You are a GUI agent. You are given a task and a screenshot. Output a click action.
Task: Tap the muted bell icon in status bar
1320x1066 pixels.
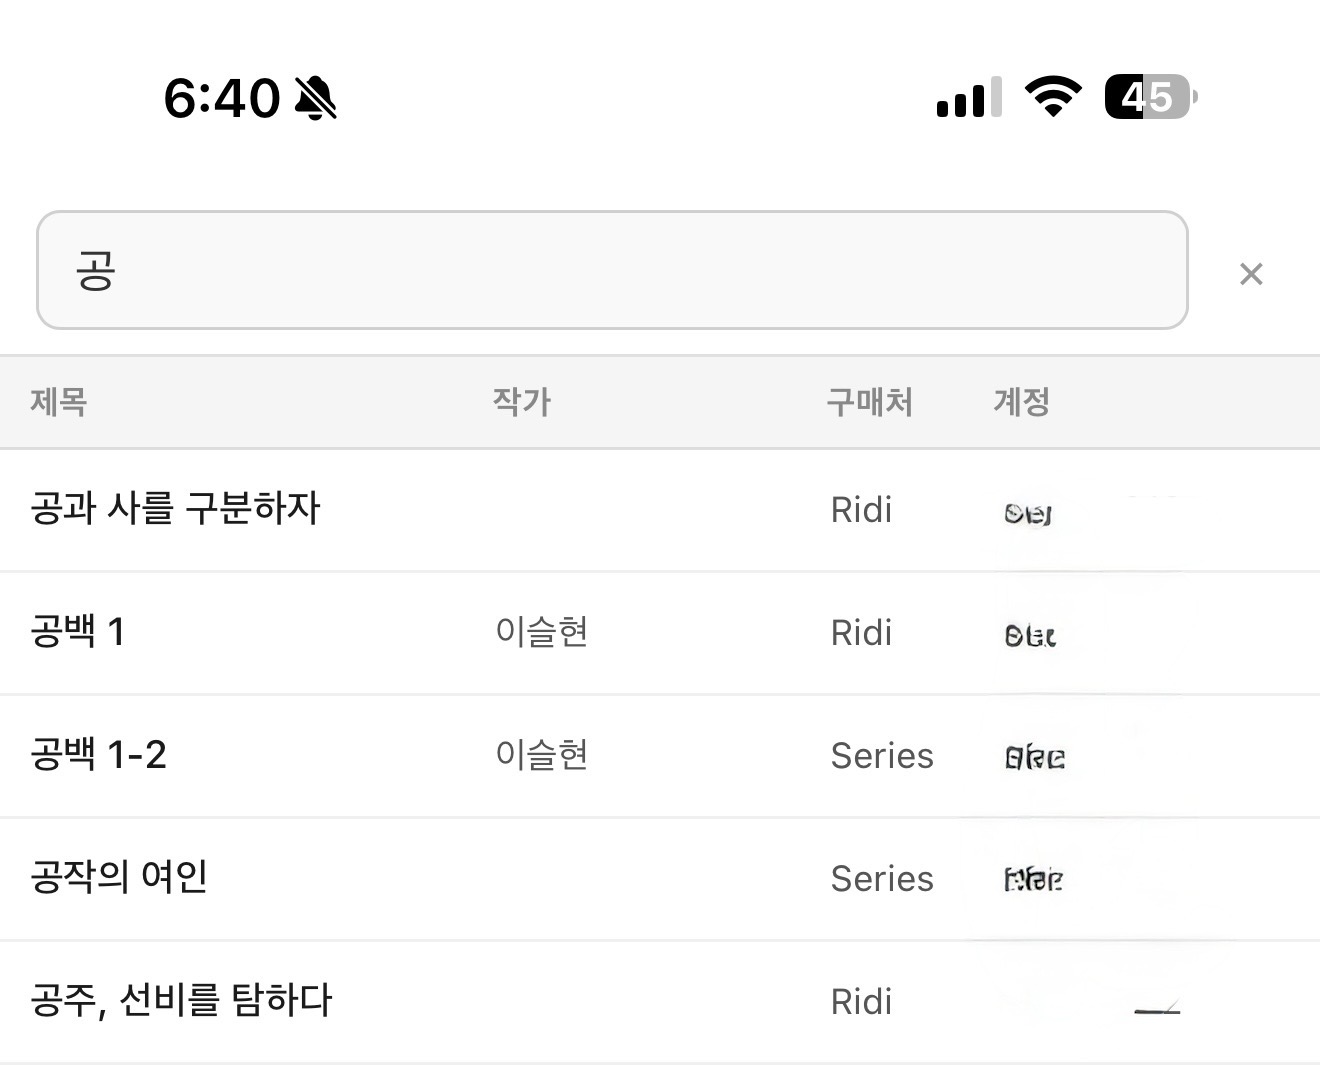coord(316,98)
